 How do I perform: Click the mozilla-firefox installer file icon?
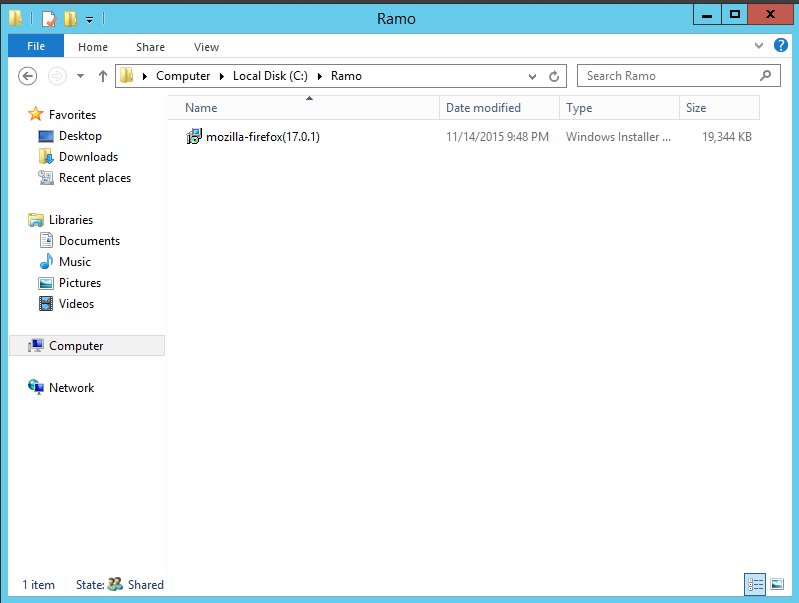pyautogui.click(x=194, y=137)
